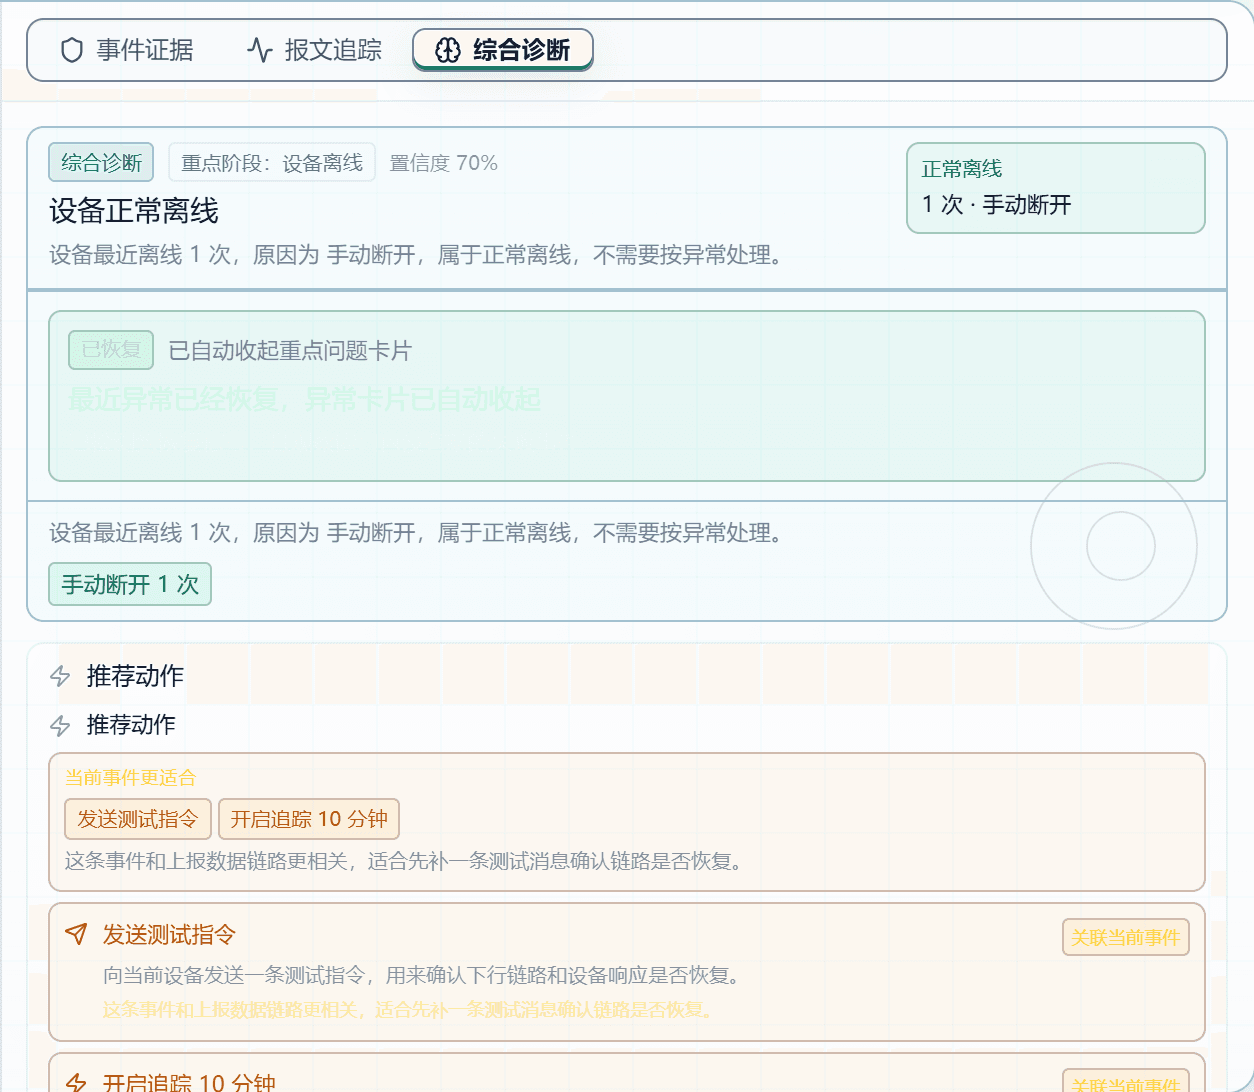Click the 设备正常离线 heading

click(134, 211)
